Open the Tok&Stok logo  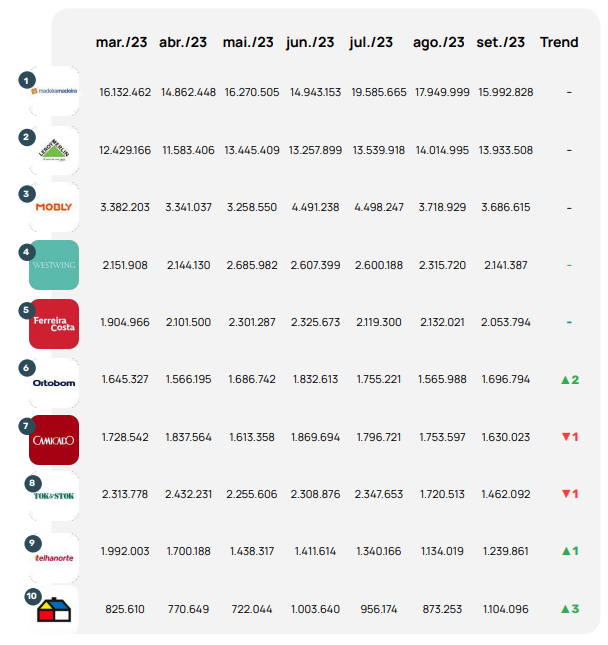(53, 495)
